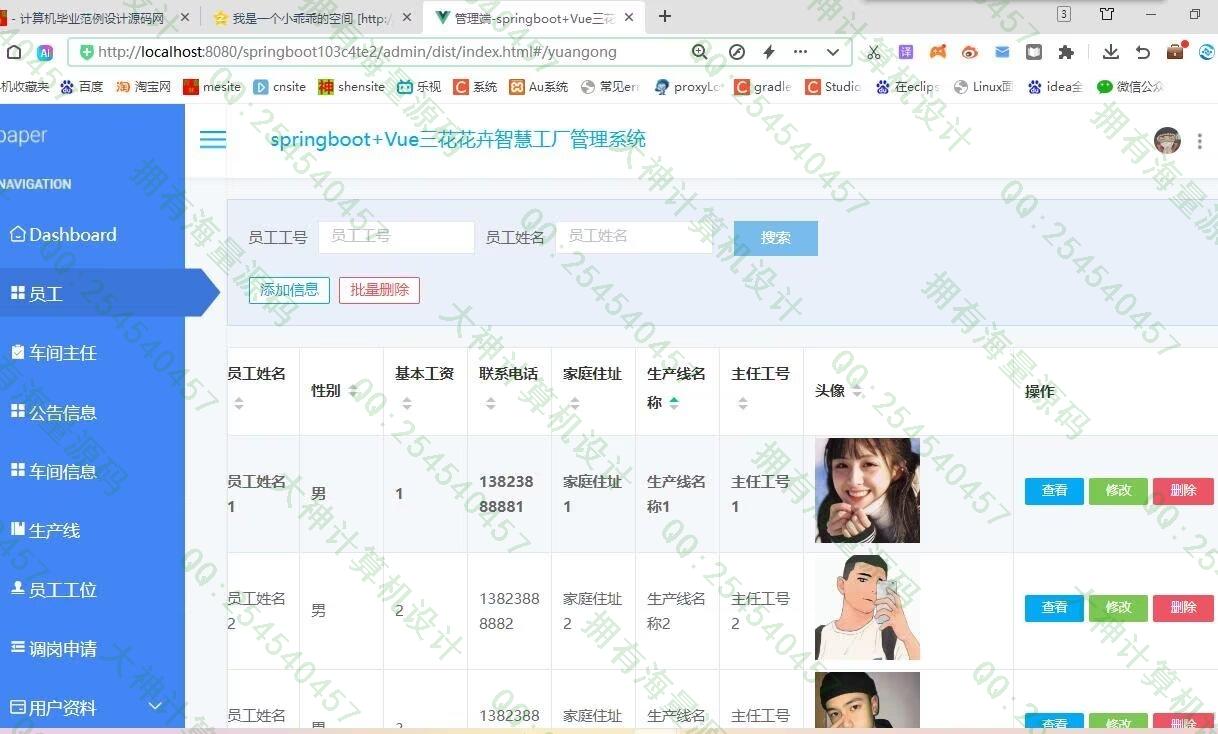Screen dimensions: 1218x734
Task: Focus the 员工工号 search input
Action: click(x=396, y=237)
